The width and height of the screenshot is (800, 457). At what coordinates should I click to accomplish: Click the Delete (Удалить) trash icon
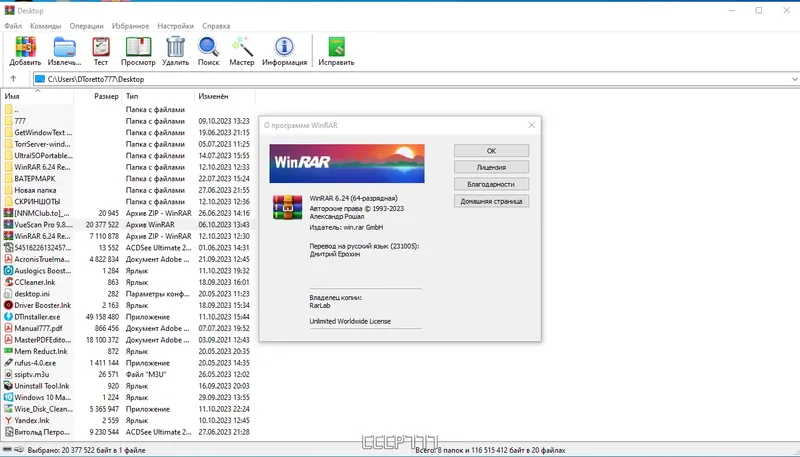176,47
